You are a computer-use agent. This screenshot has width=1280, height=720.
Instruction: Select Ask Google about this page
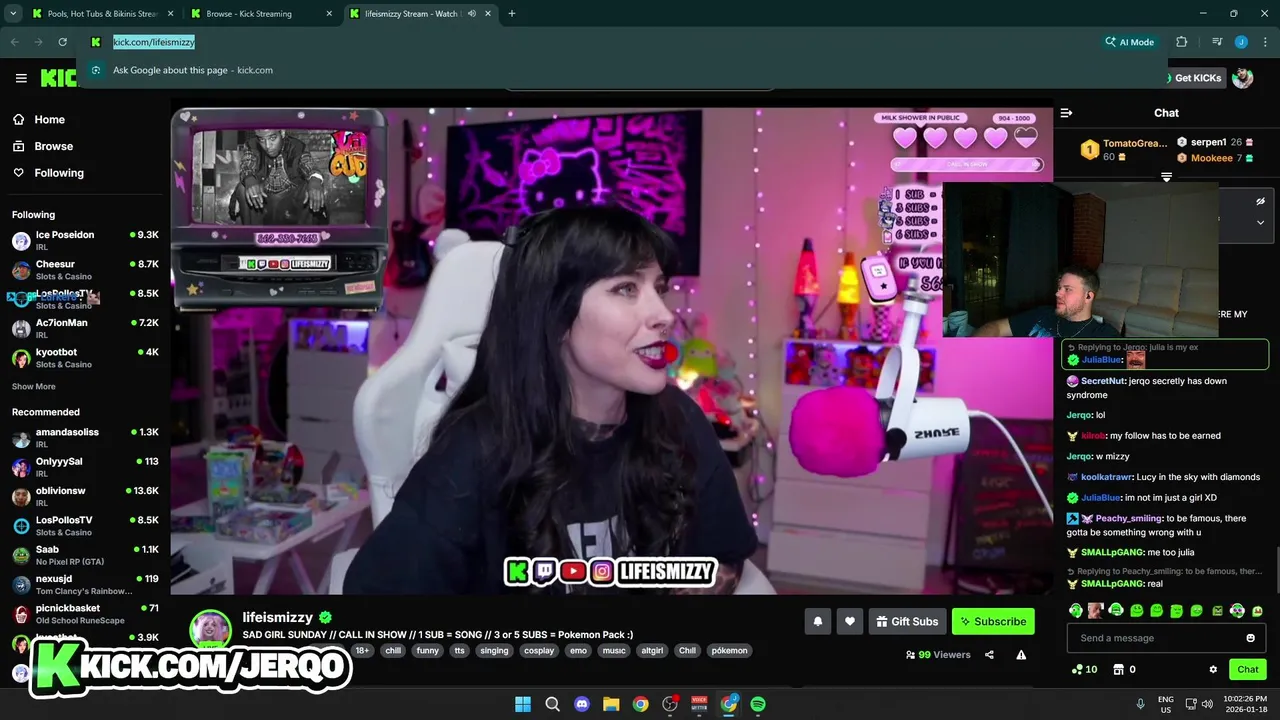point(192,70)
